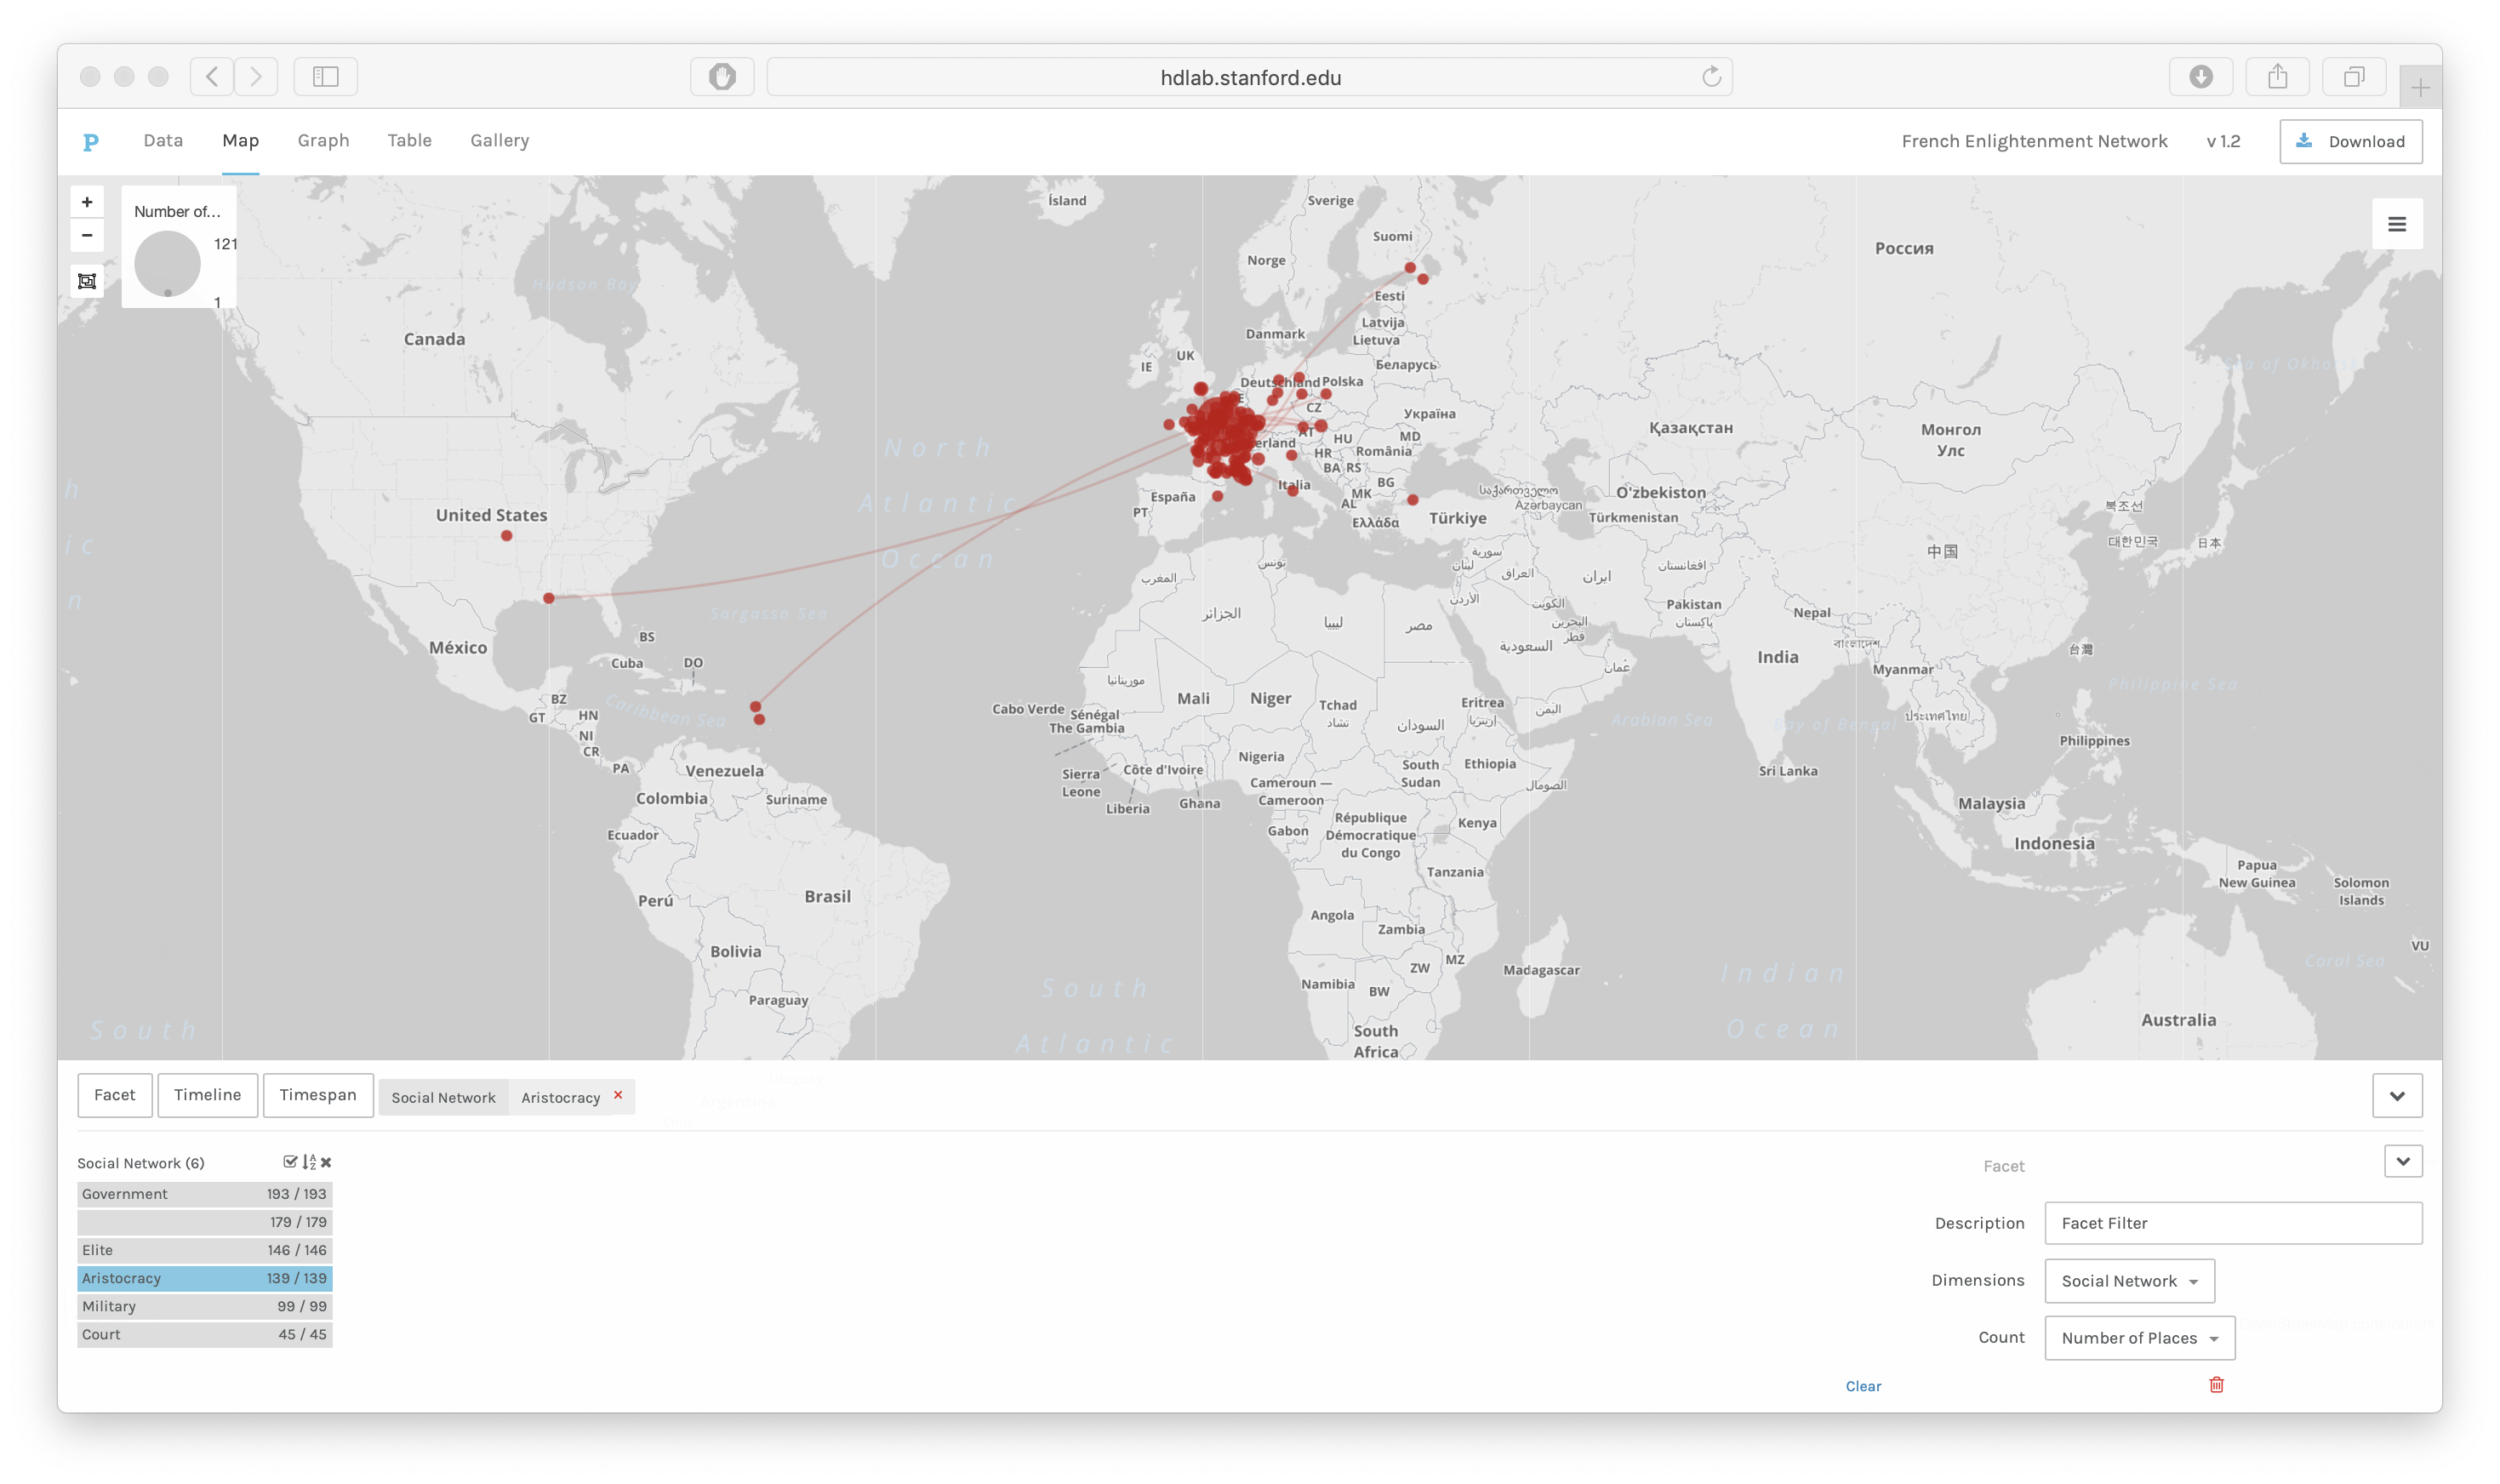Select the Map tab
The height and width of the screenshot is (1484, 2500).
point(240,140)
